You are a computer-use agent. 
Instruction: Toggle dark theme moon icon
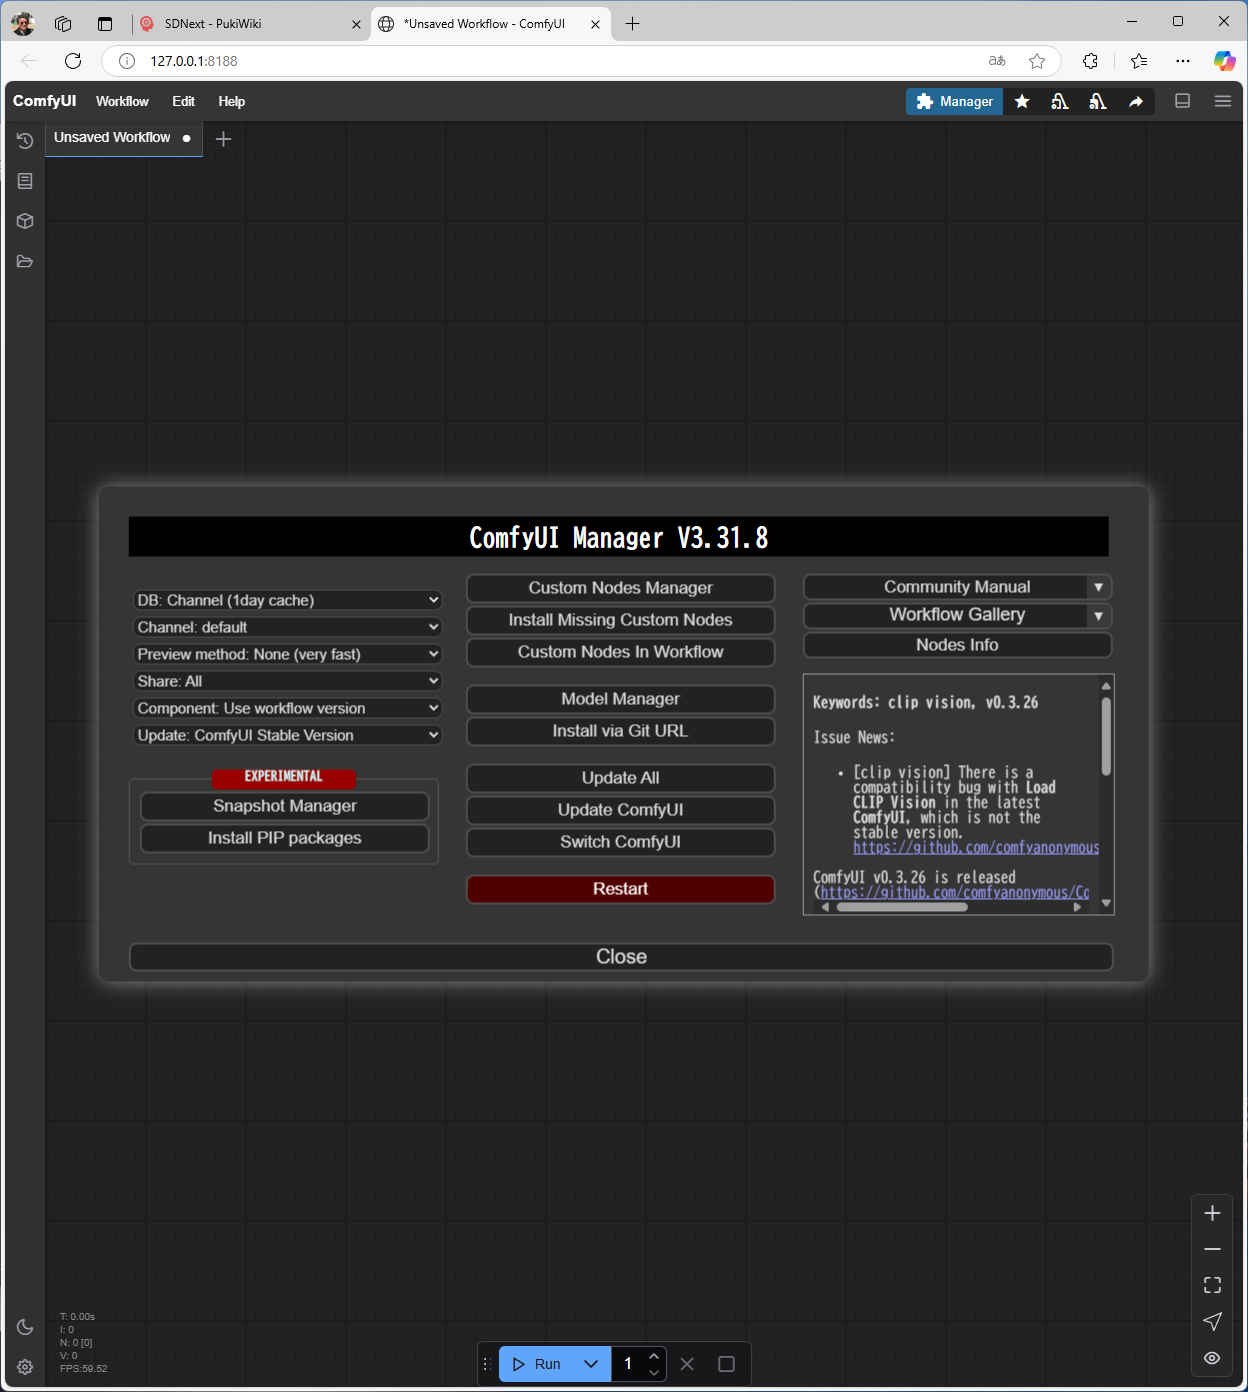tap(25, 1327)
